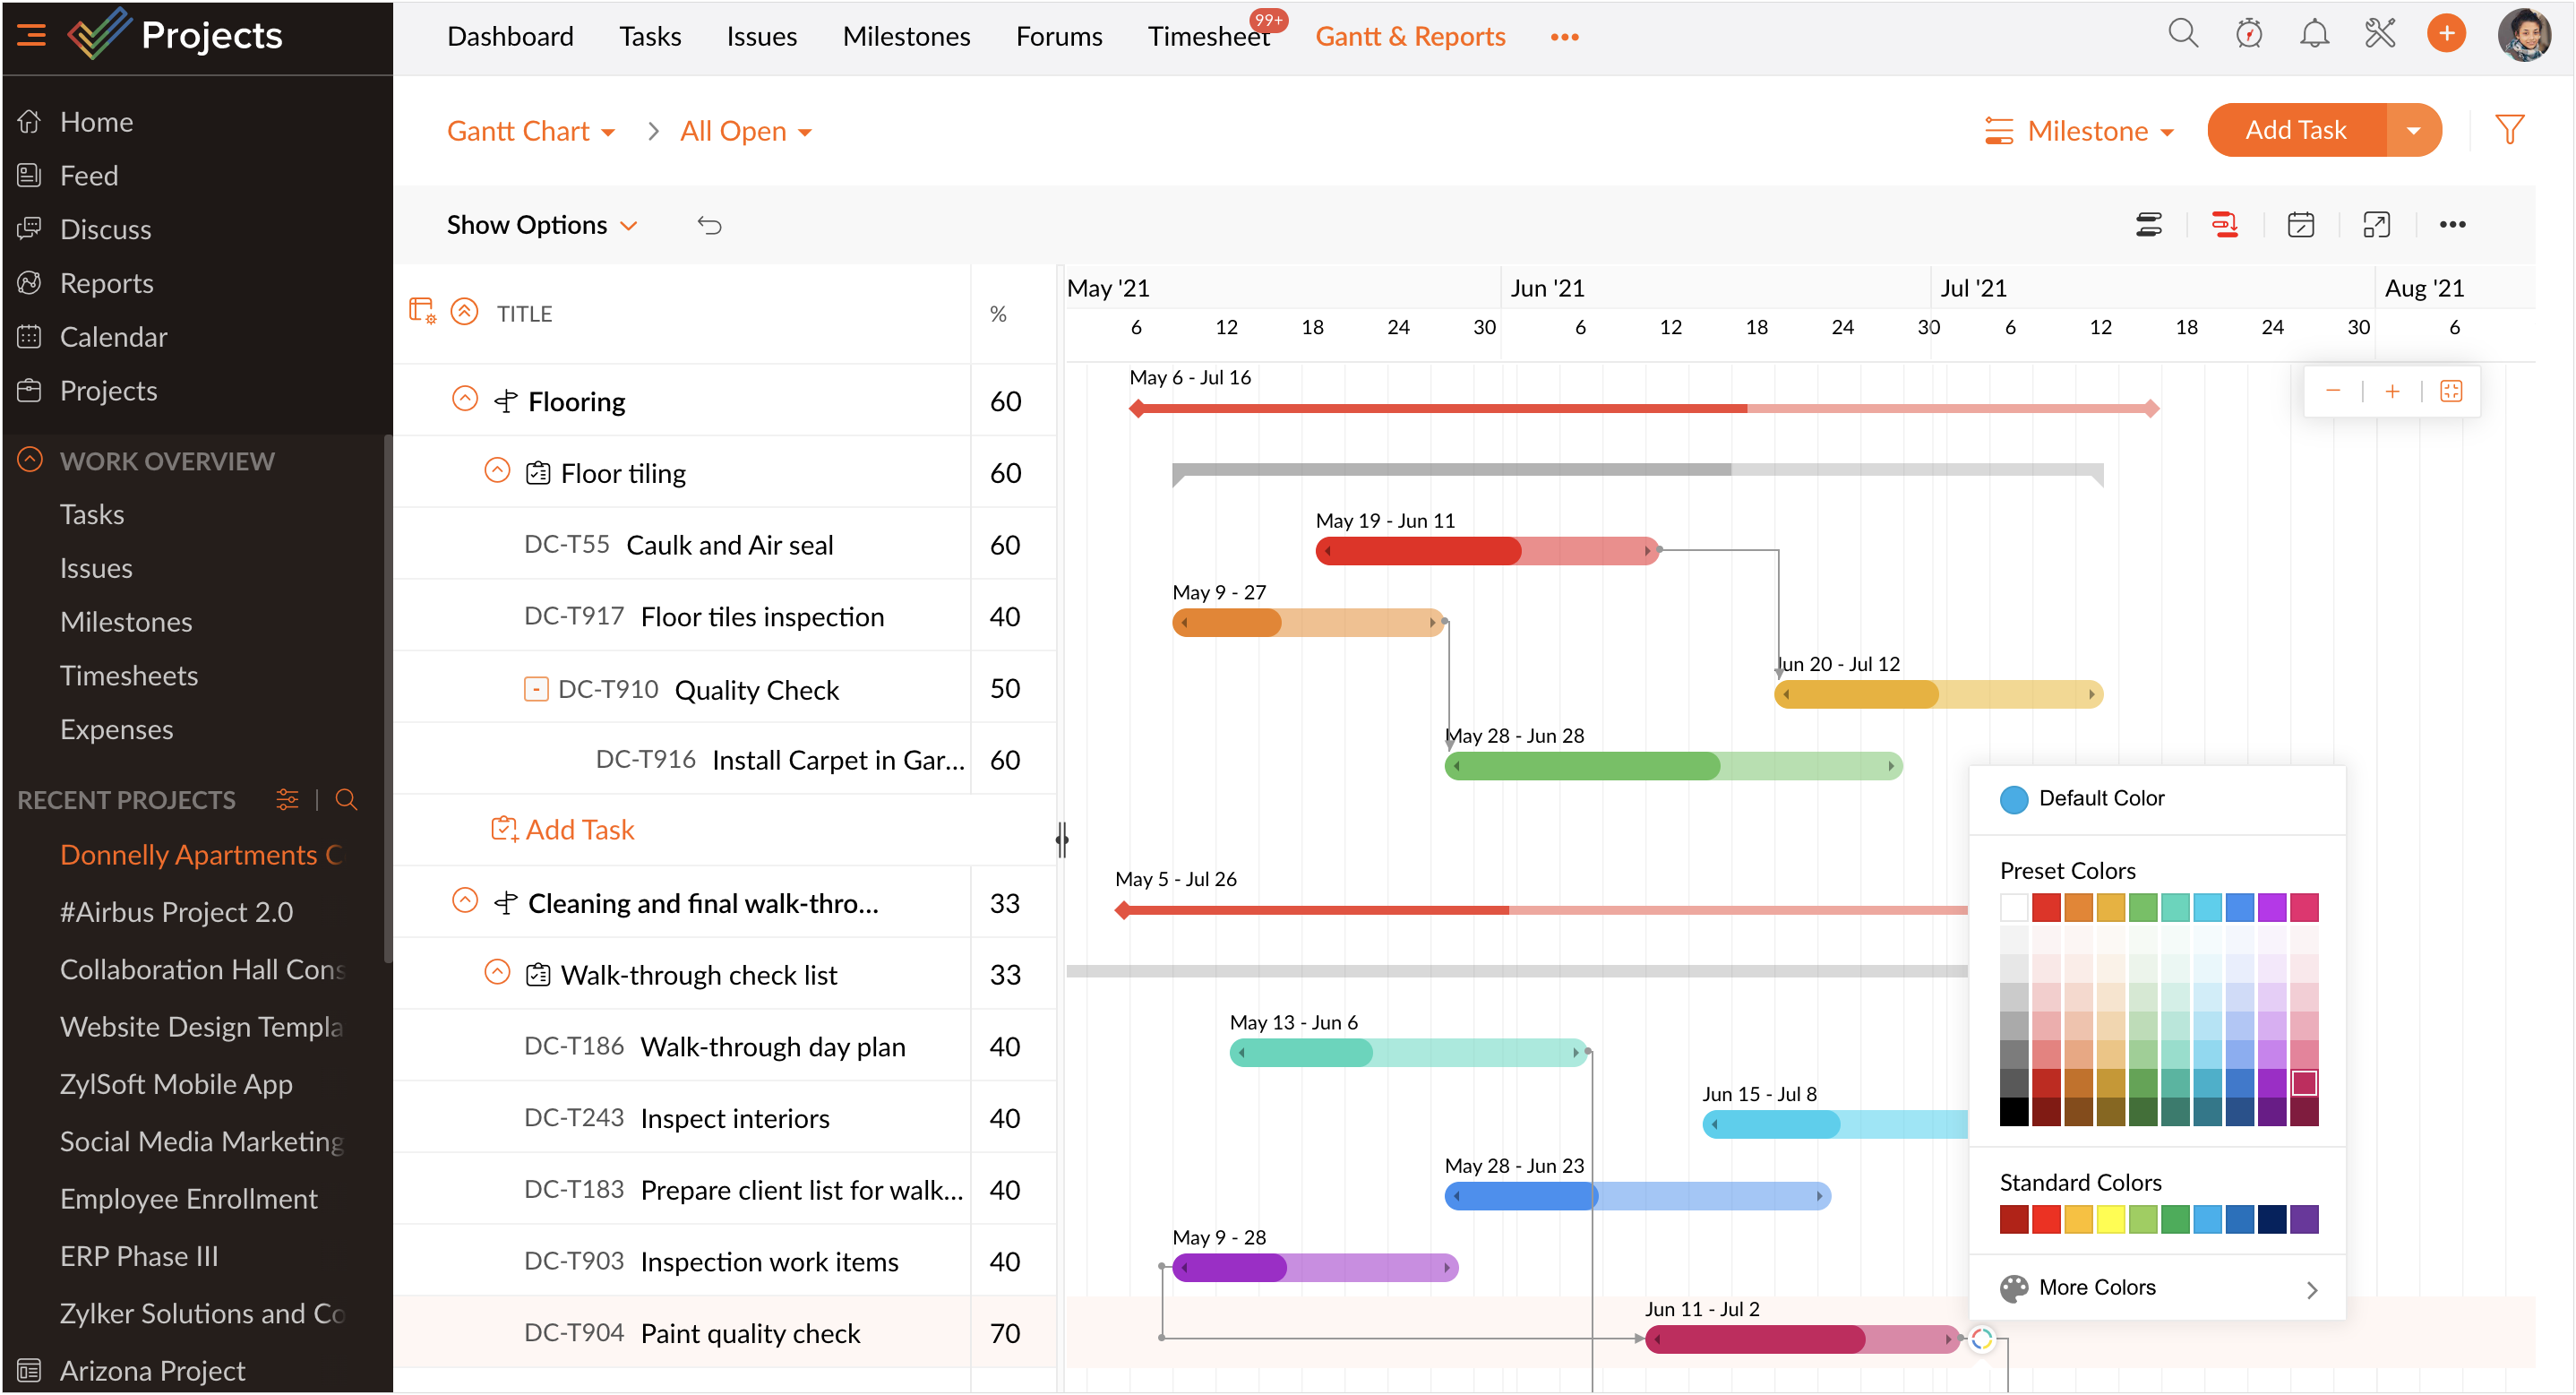Open notifications bell icon

[2314, 34]
